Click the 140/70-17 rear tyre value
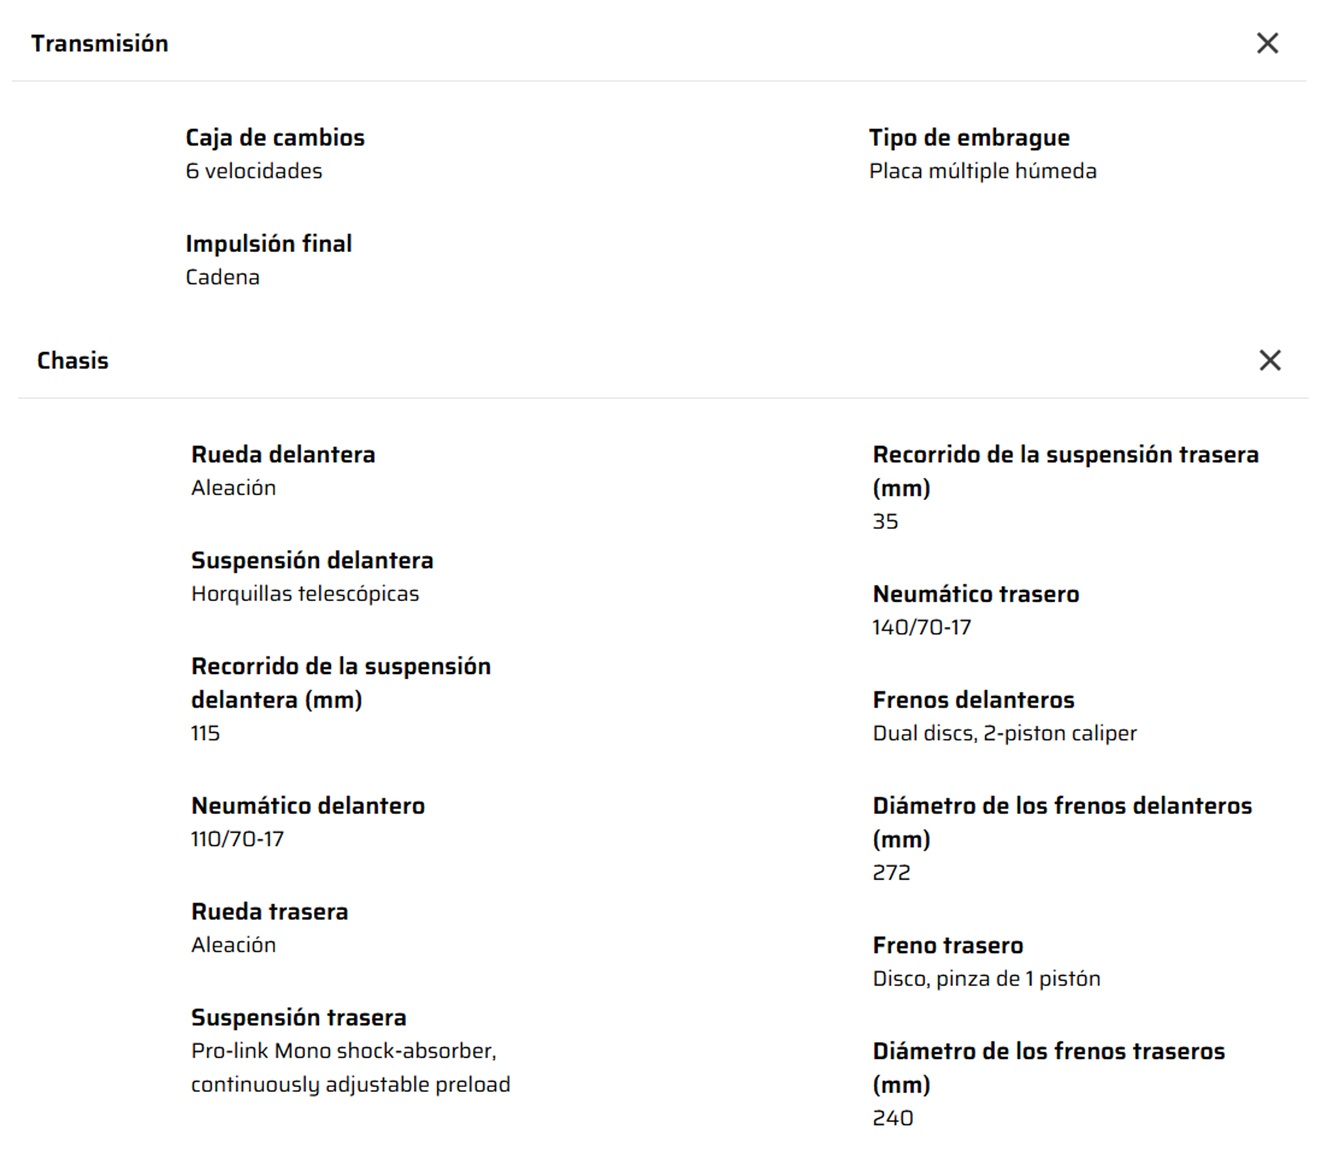Image resolution: width=1331 pixels, height=1165 pixels. (x=922, y=627)
